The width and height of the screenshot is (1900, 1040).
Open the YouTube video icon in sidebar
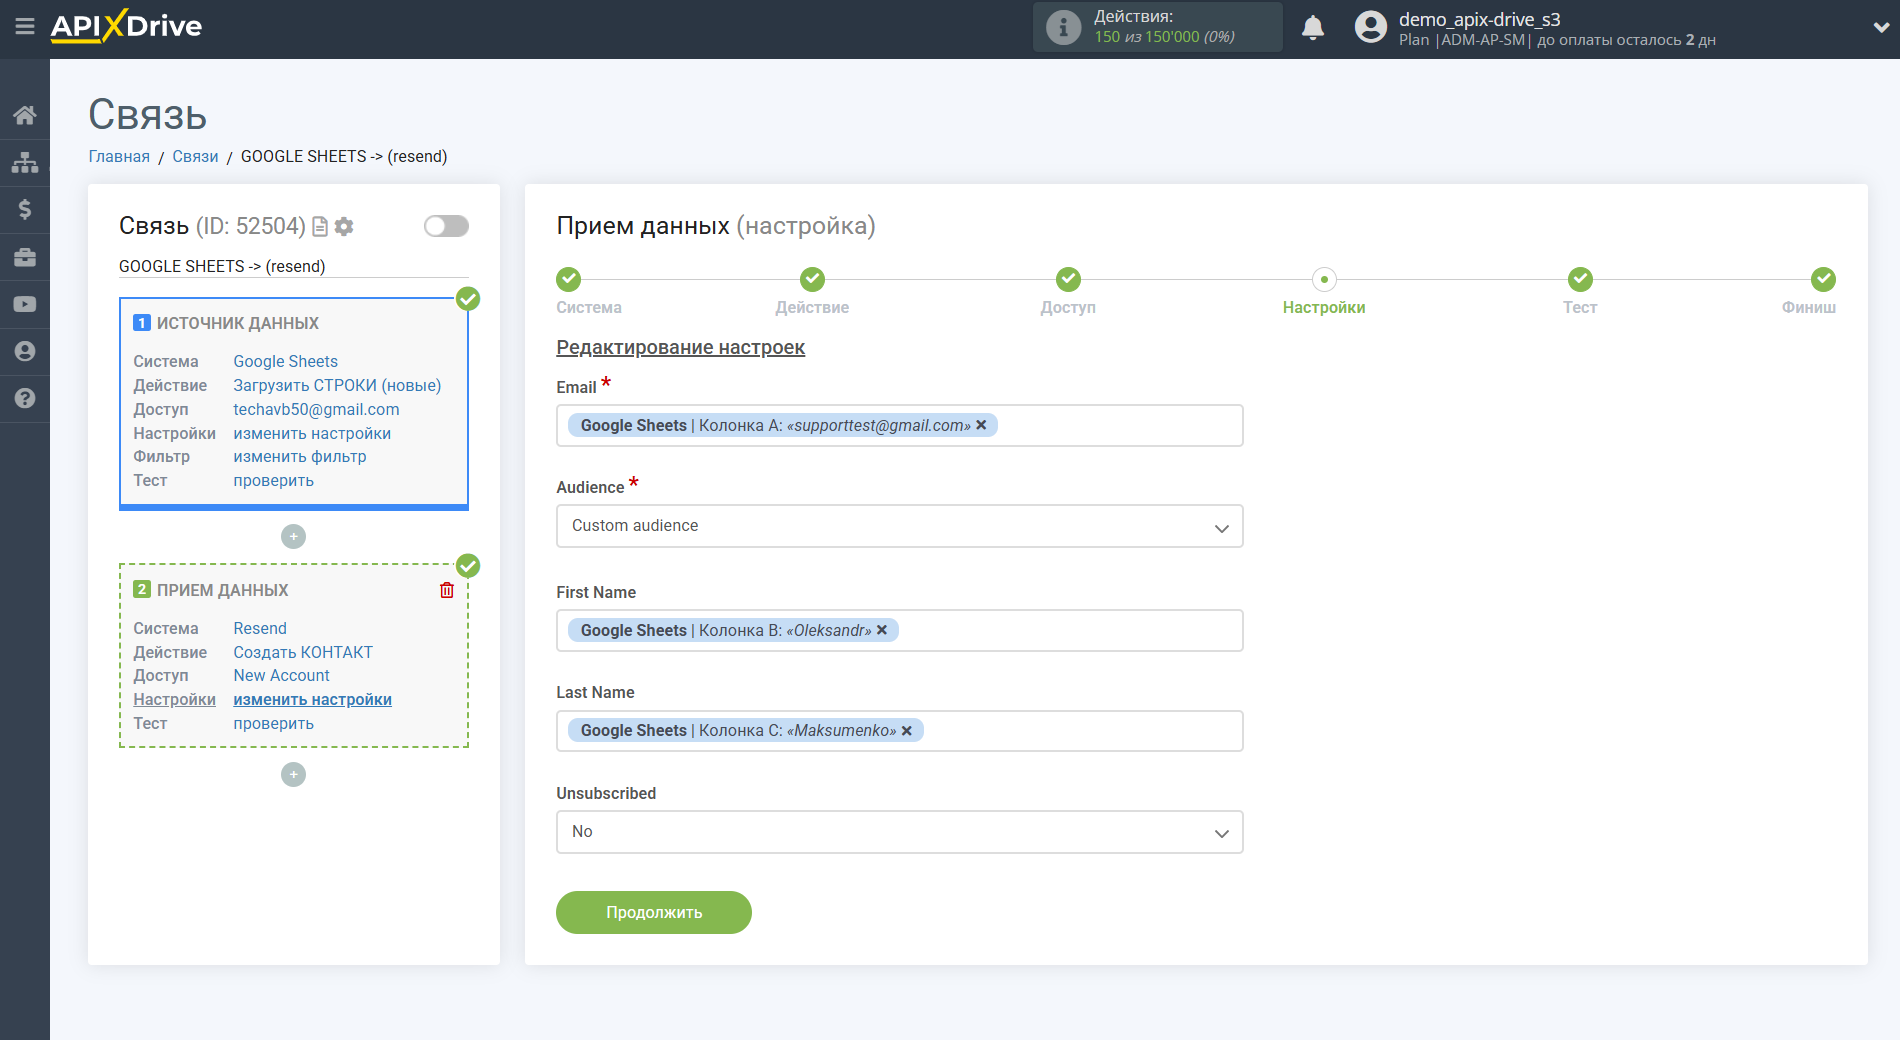(x=25, y=304)
